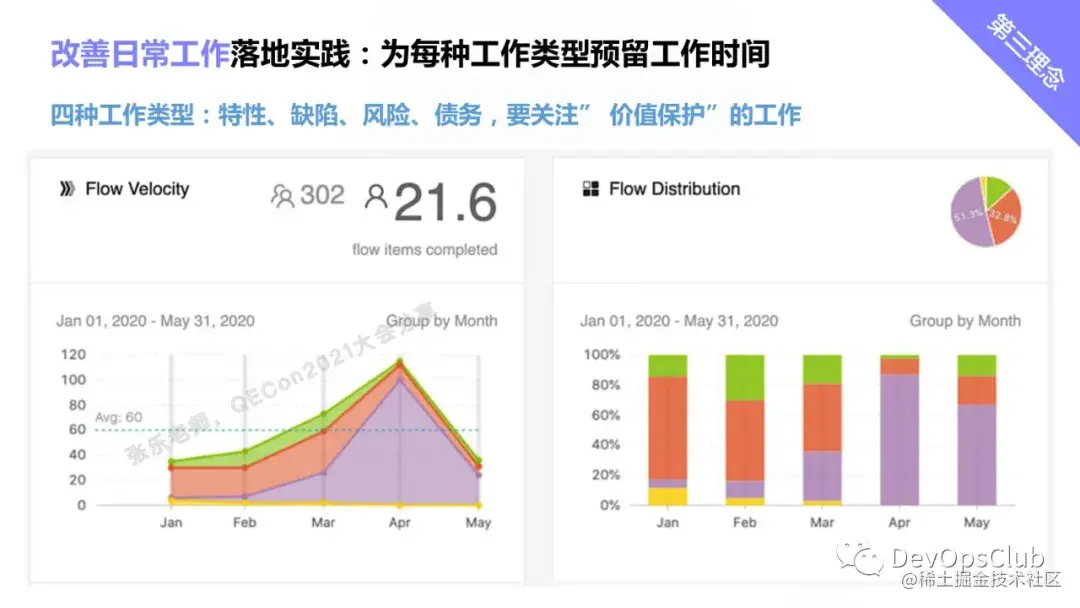Click the Flow Velocity date range text

(x=156, y=321)
